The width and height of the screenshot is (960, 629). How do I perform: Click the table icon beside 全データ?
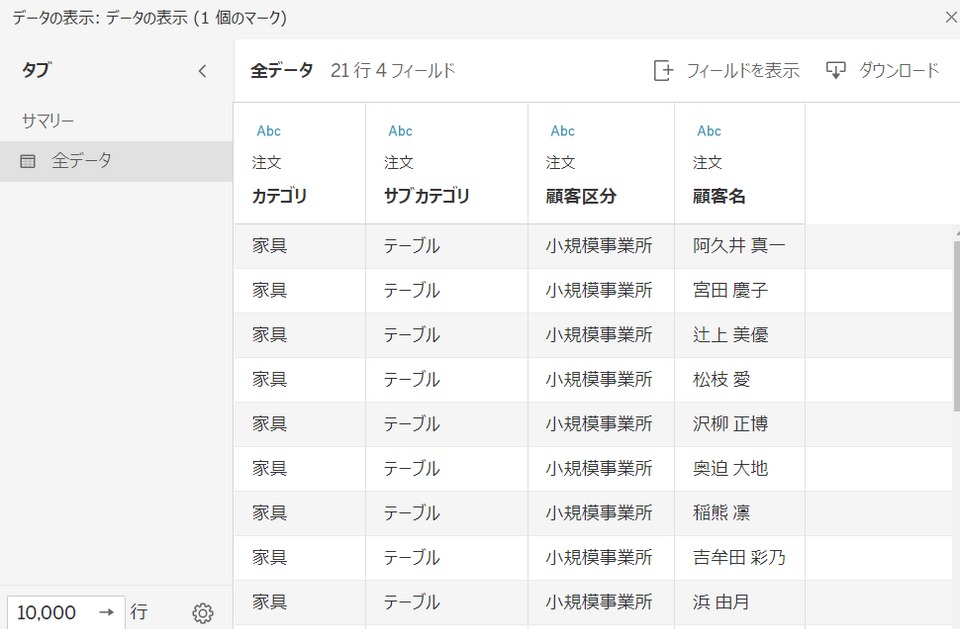point(28,162)
